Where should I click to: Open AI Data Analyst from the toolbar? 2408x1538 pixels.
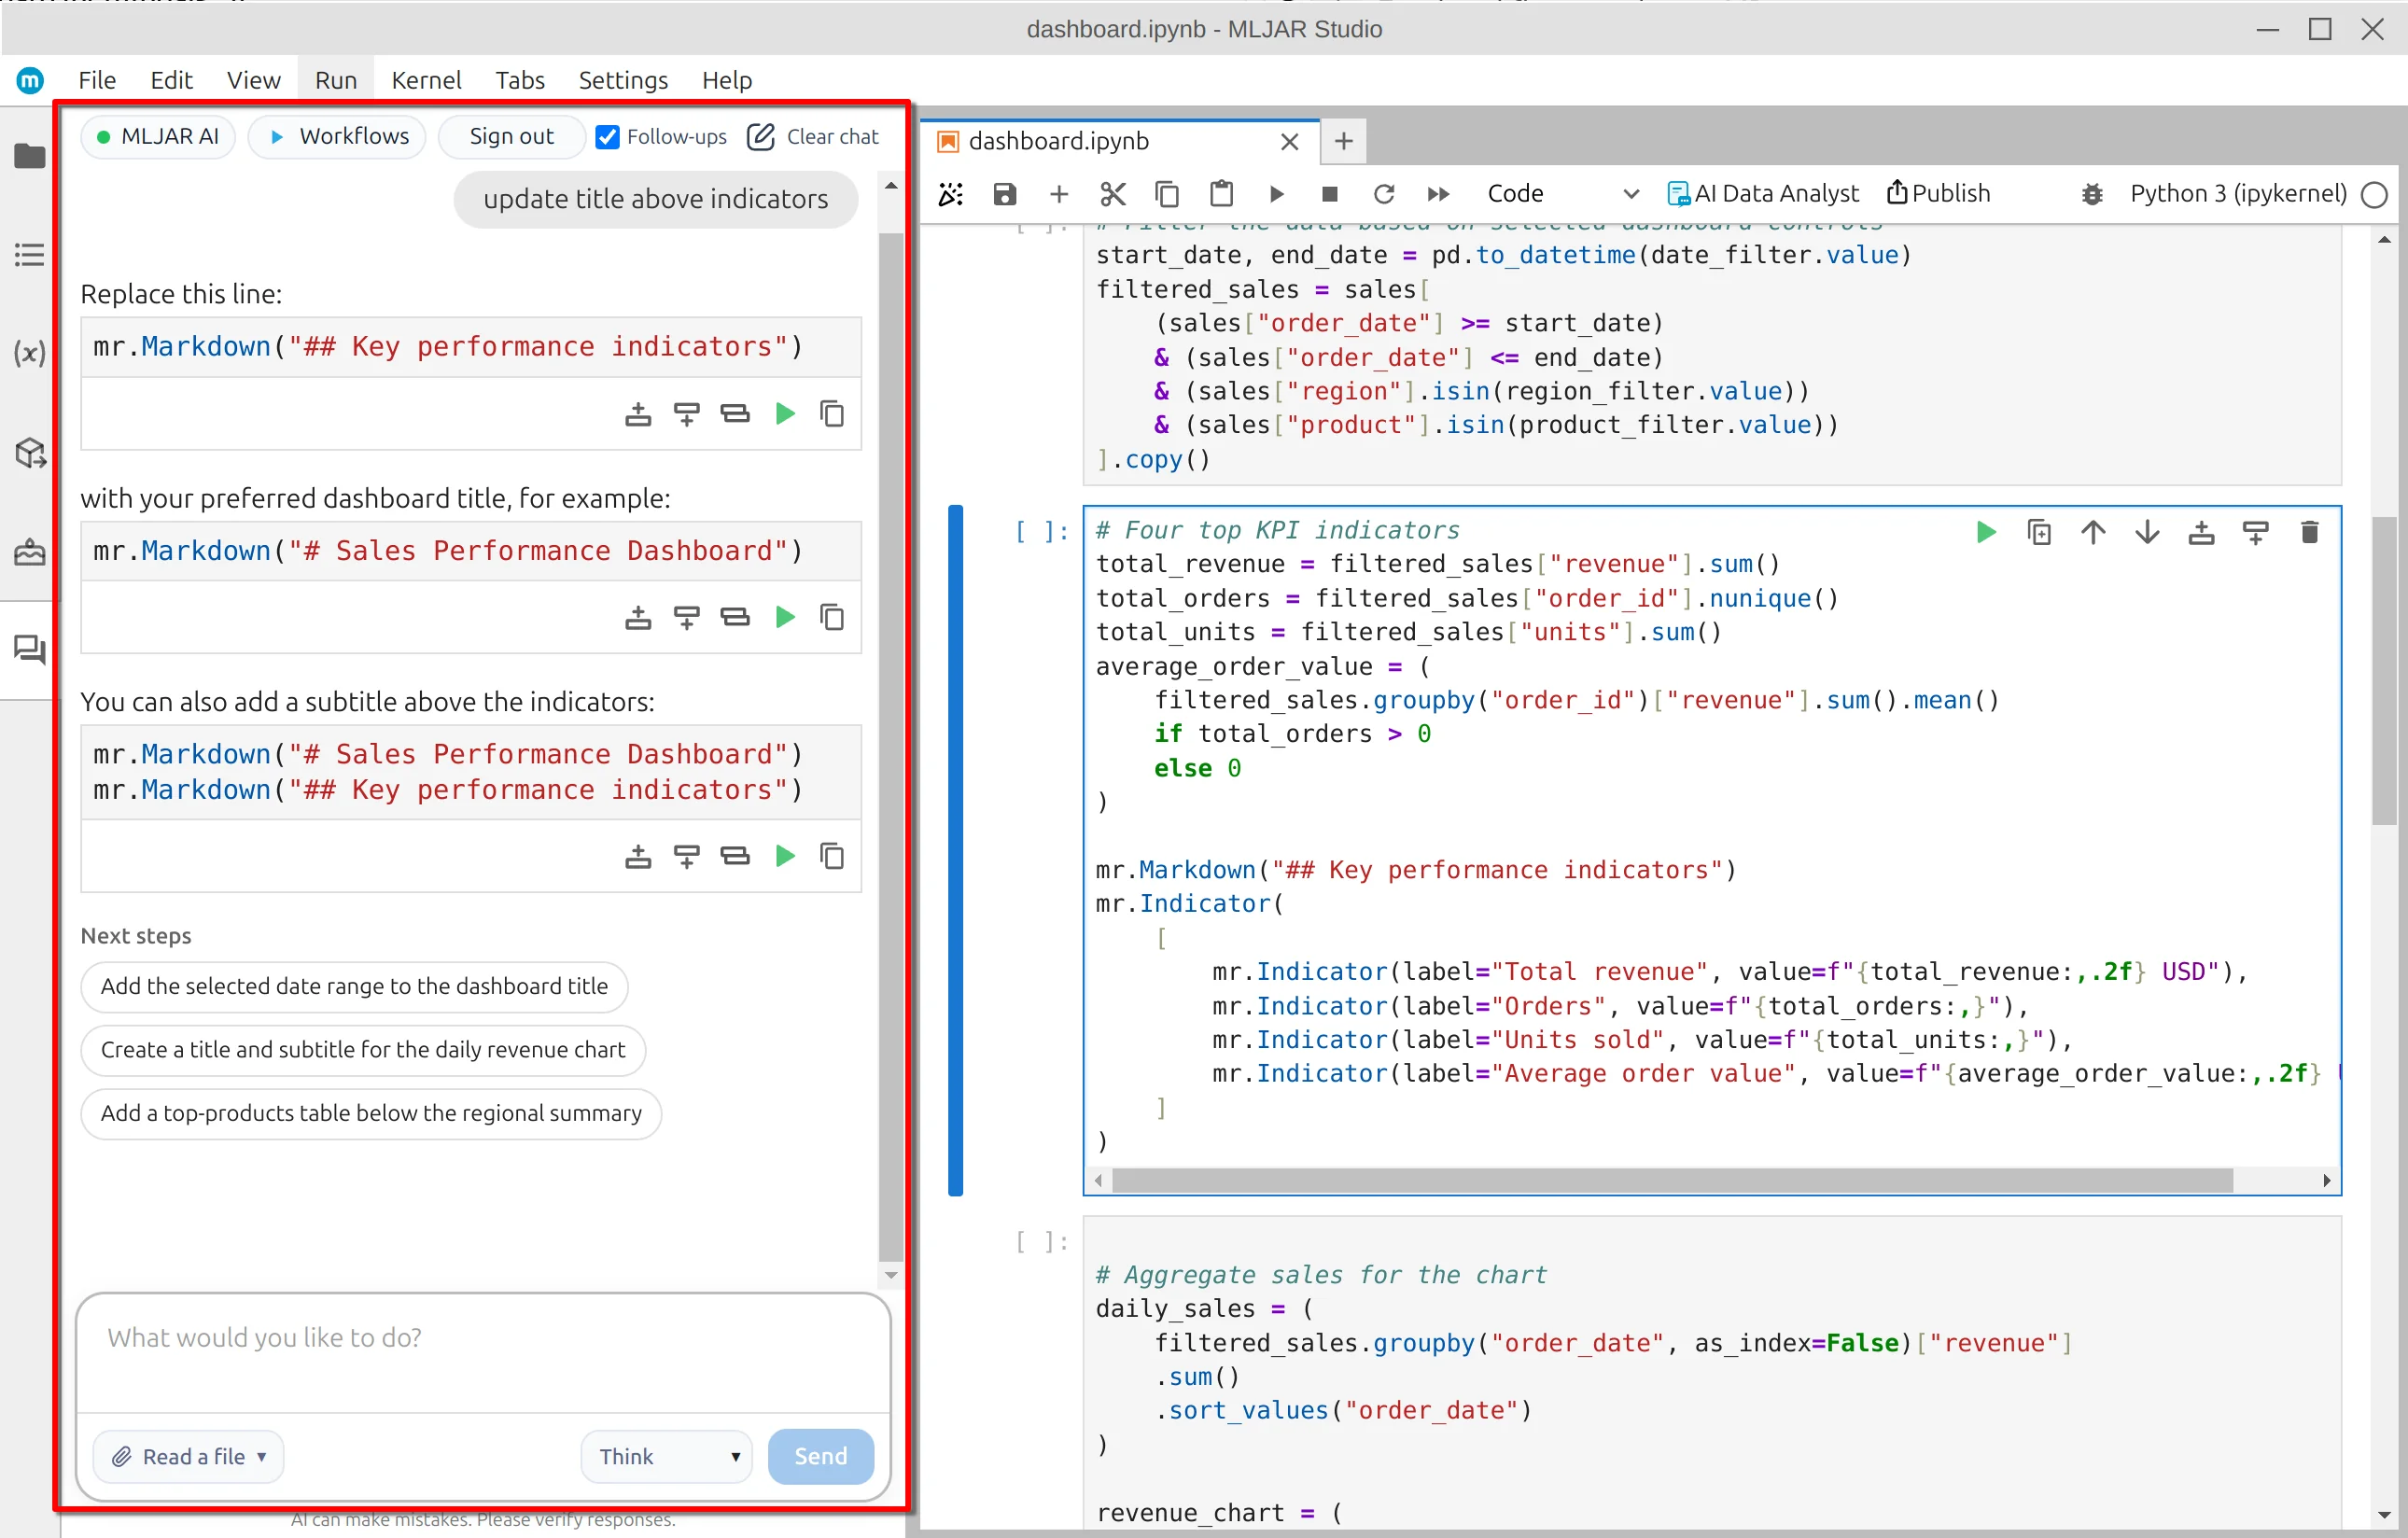(x=1764, y=194)
